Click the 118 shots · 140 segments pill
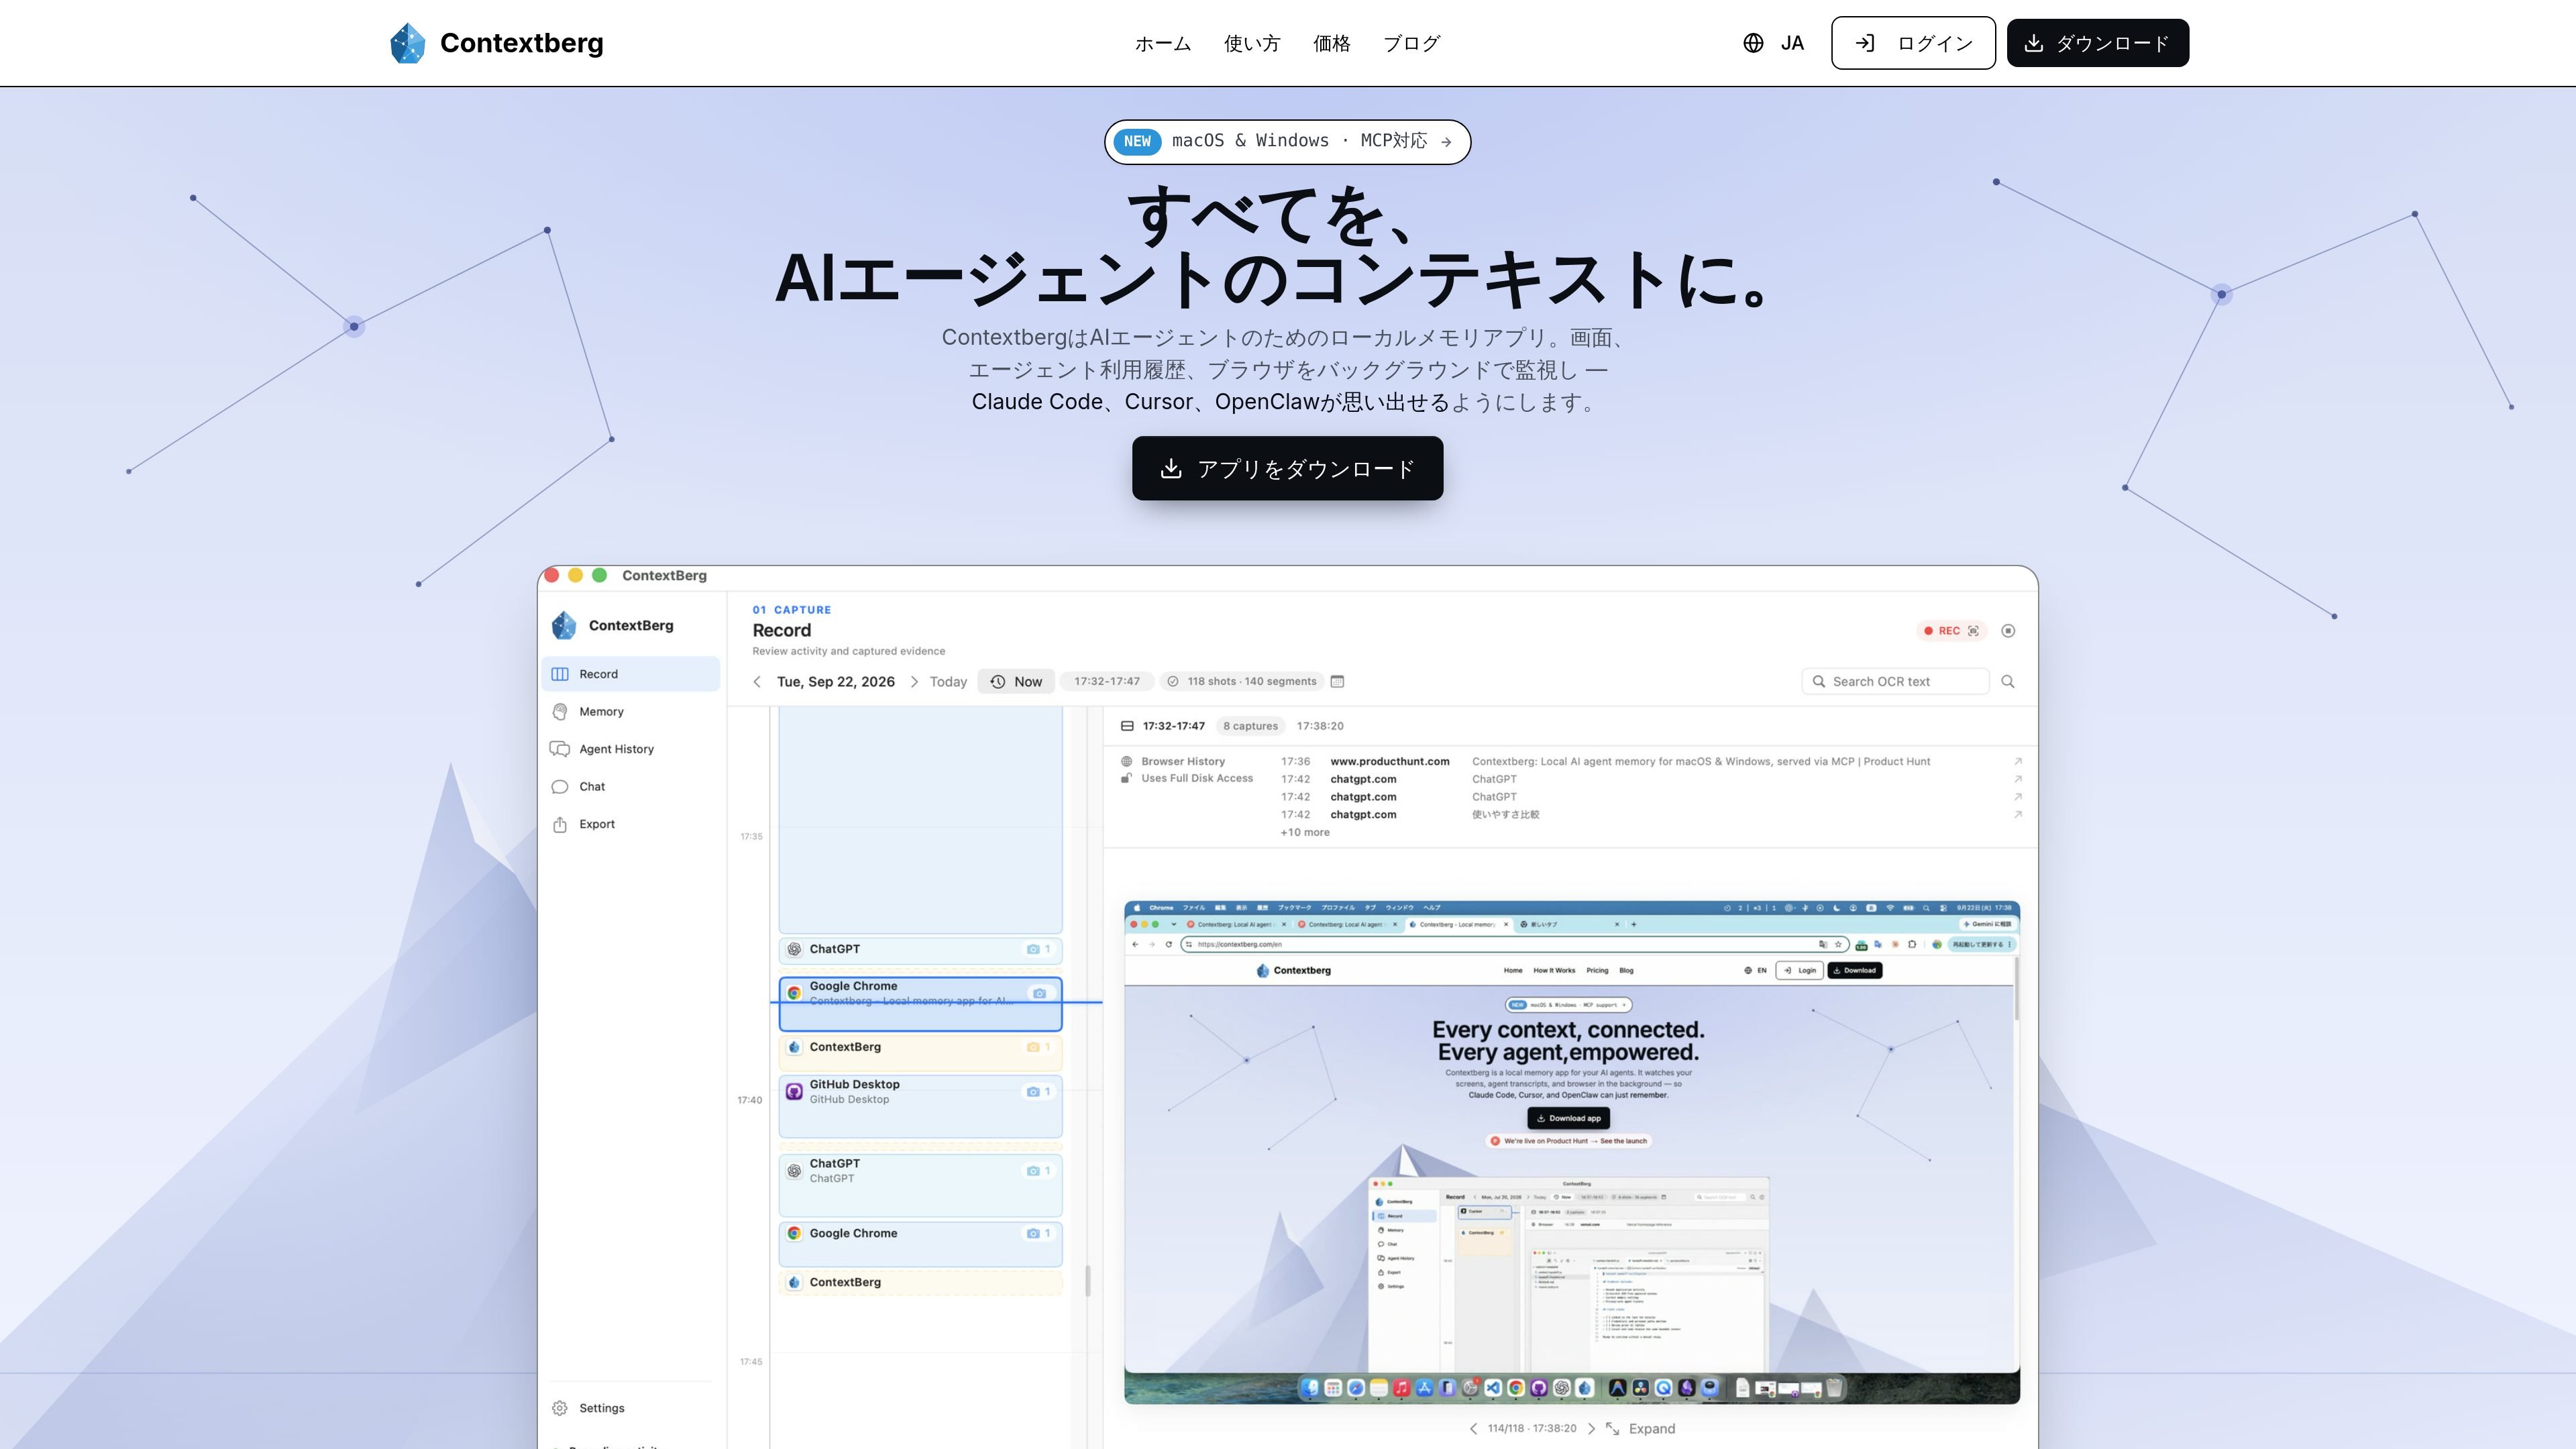 click(1241, 681)
